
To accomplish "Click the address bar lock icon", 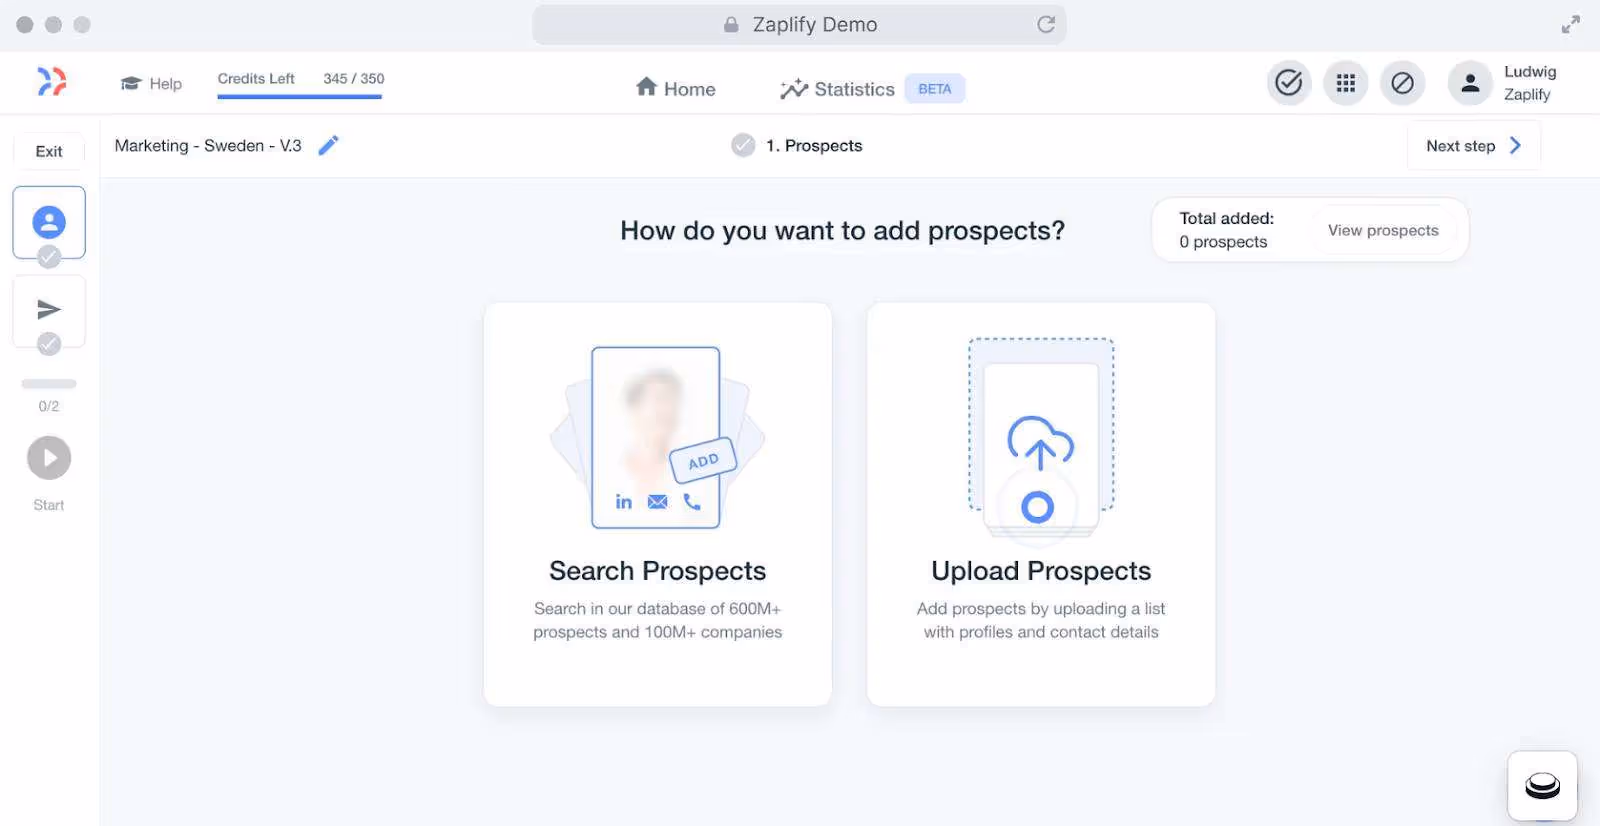I will point(731,24).
